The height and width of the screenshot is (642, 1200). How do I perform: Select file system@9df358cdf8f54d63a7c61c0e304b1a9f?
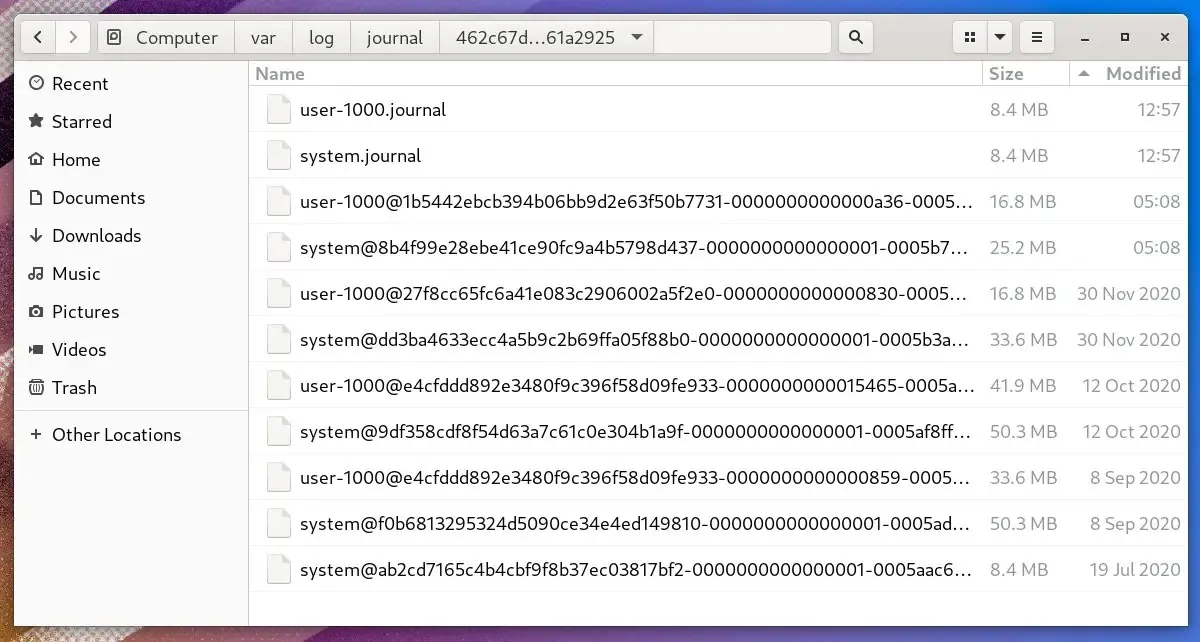coord(717,432)
